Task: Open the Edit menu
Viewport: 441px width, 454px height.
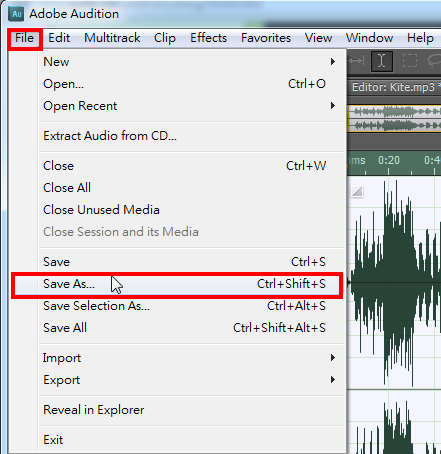Action: pos(59,38)
